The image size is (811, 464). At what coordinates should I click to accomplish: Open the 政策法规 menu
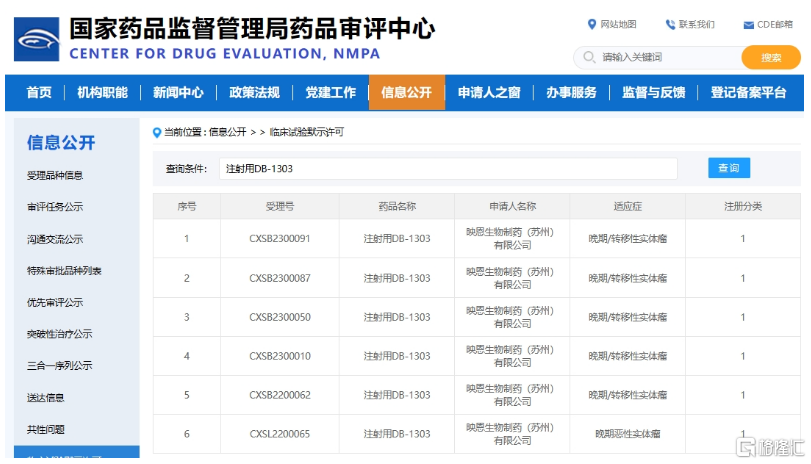pos(254,93)
